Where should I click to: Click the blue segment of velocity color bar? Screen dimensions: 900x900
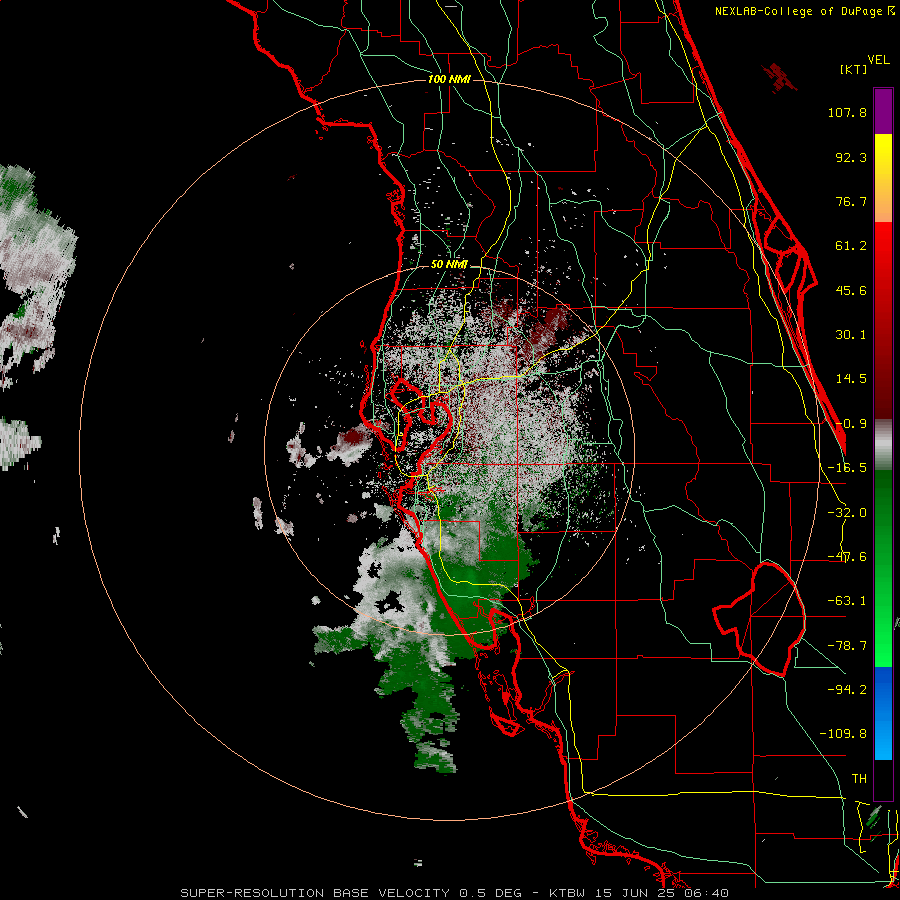[883, 713]
